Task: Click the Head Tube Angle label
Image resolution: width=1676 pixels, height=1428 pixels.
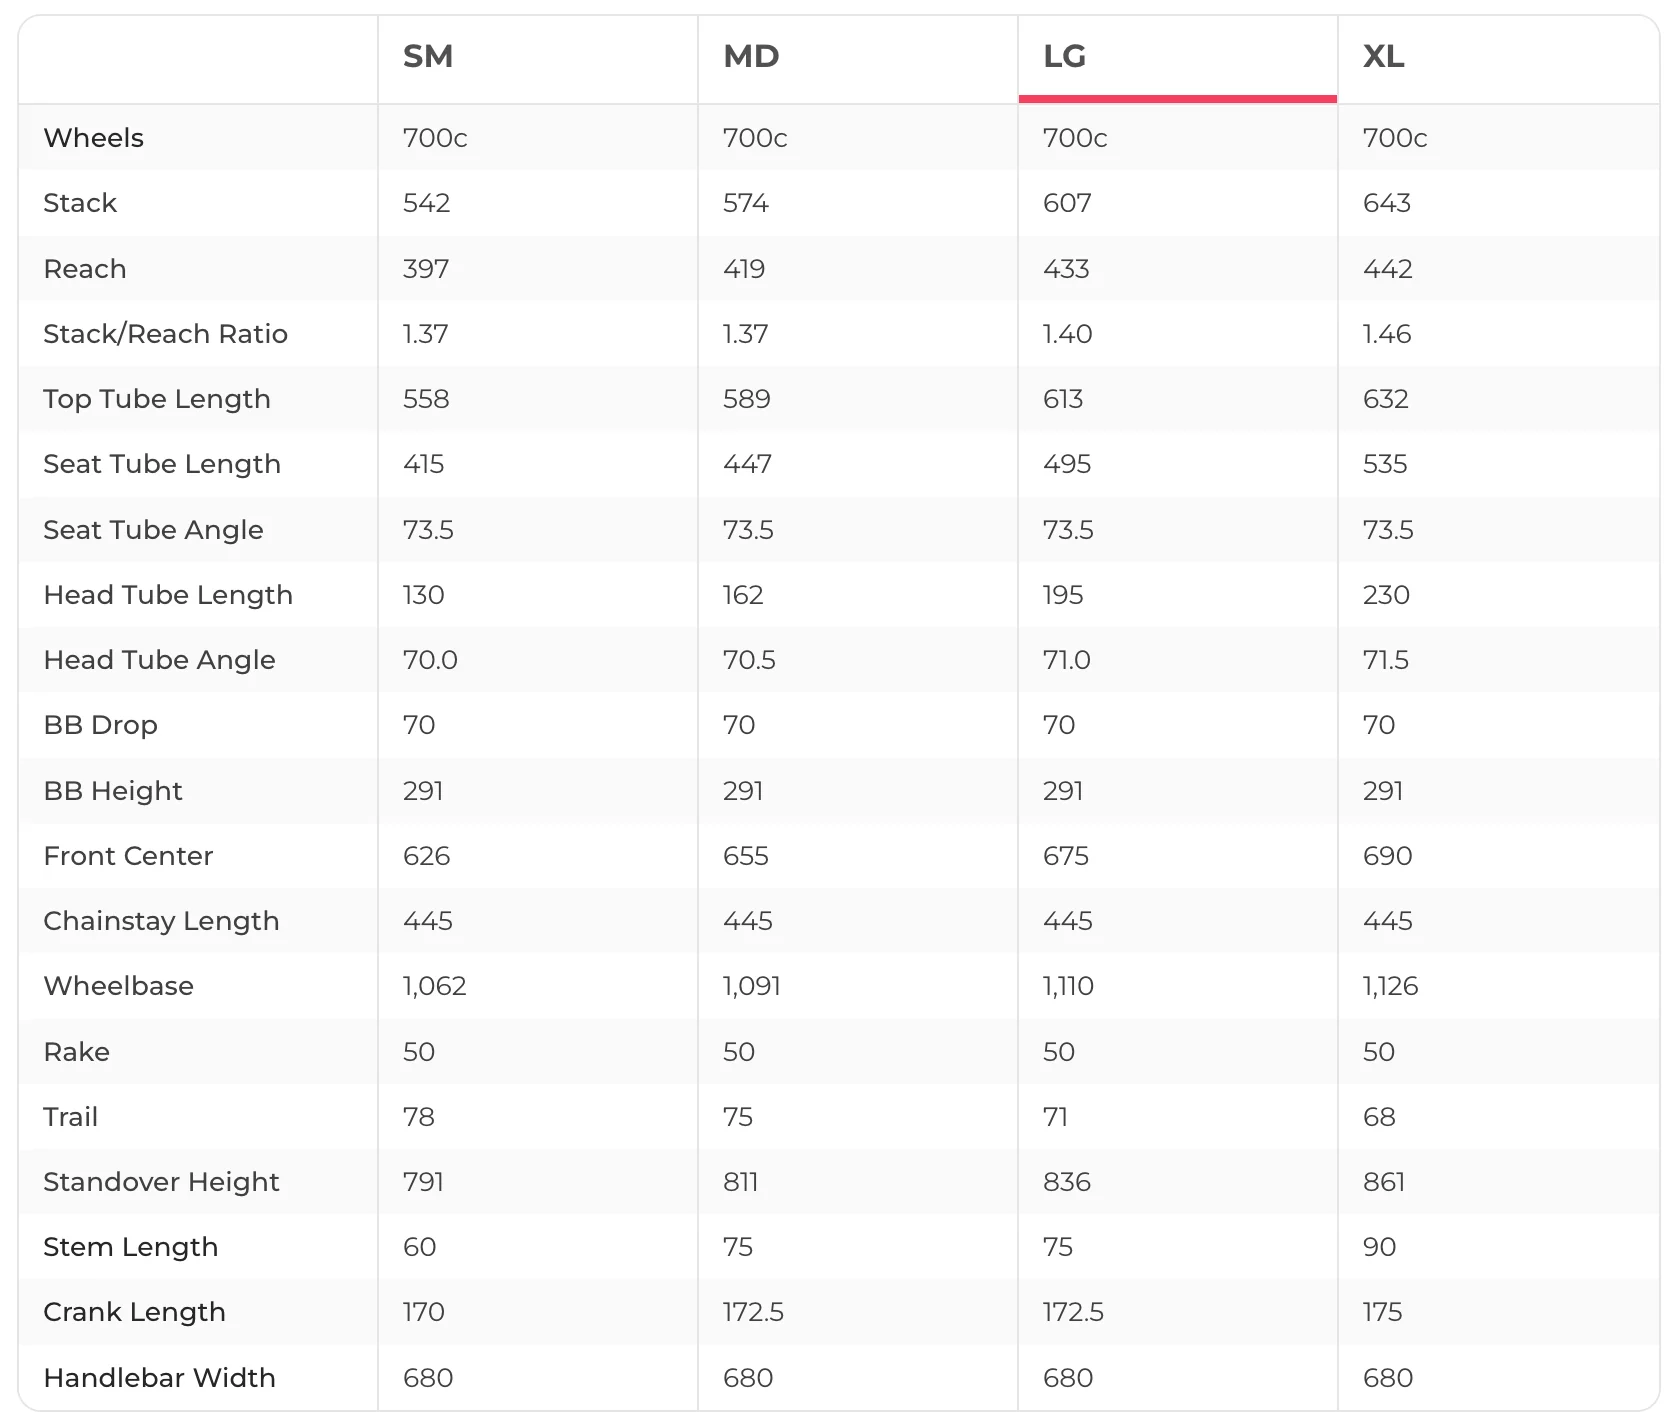Action: [159, 660]
